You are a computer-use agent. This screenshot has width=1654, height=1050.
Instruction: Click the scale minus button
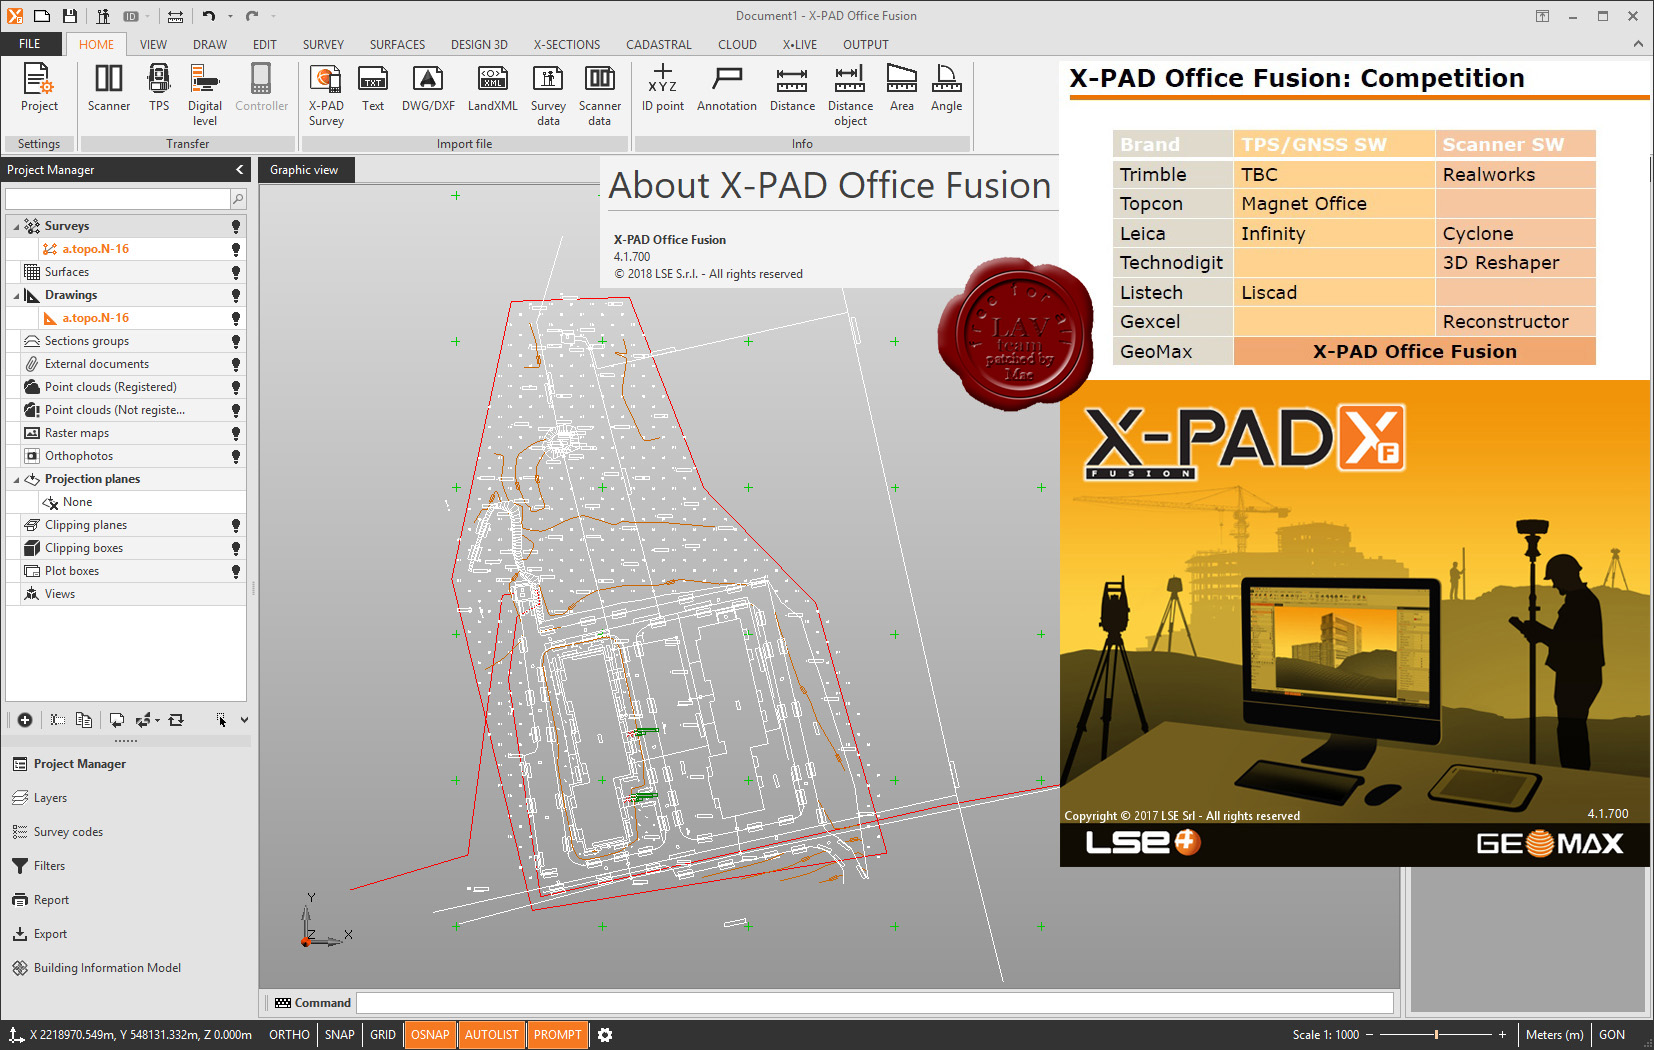(x=1370, y=1035)
